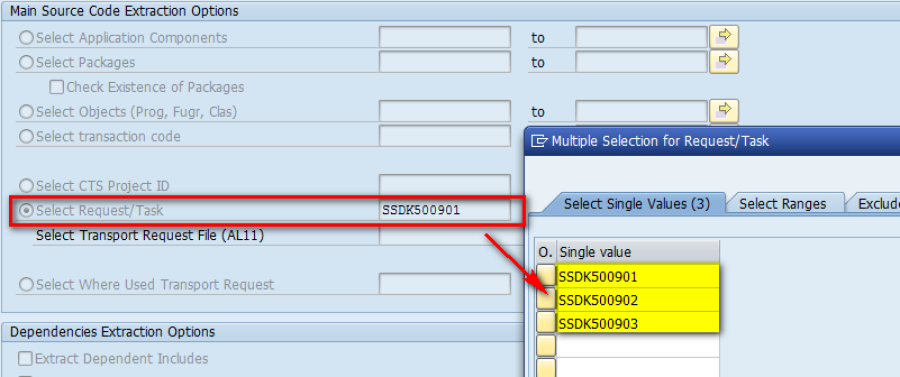The width and height of the screenshot is (900, 377).
Task: Select the Packages radio button
Action: click(x=26, y=63)
